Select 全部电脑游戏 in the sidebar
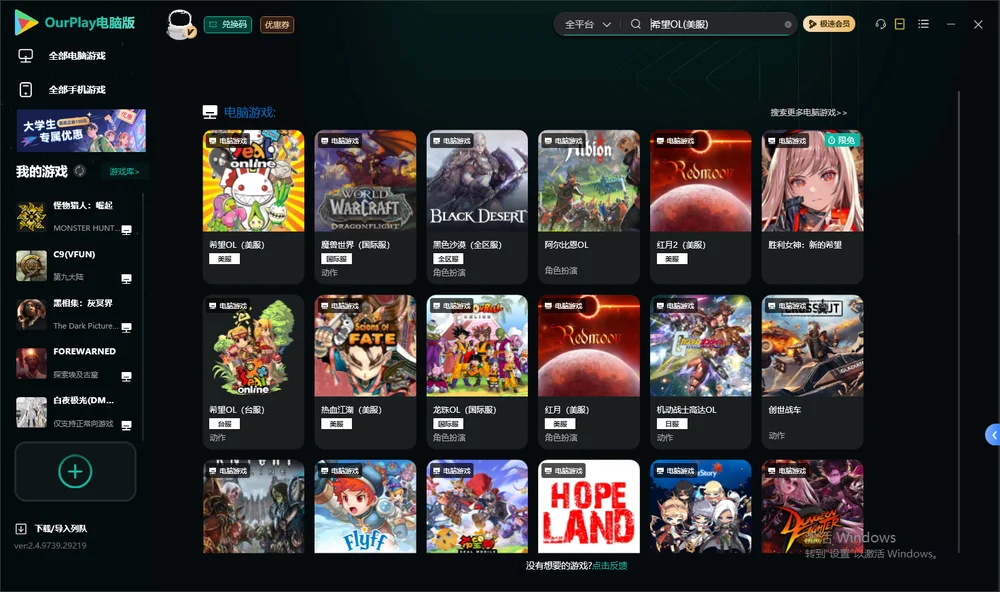1000x592 pixels. click(62, 56)
